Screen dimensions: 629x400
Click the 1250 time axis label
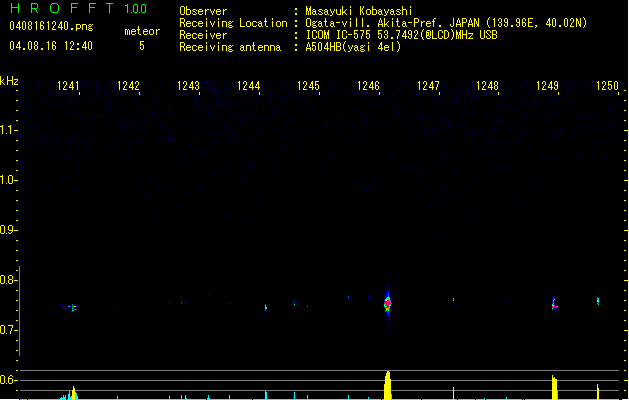607,87
